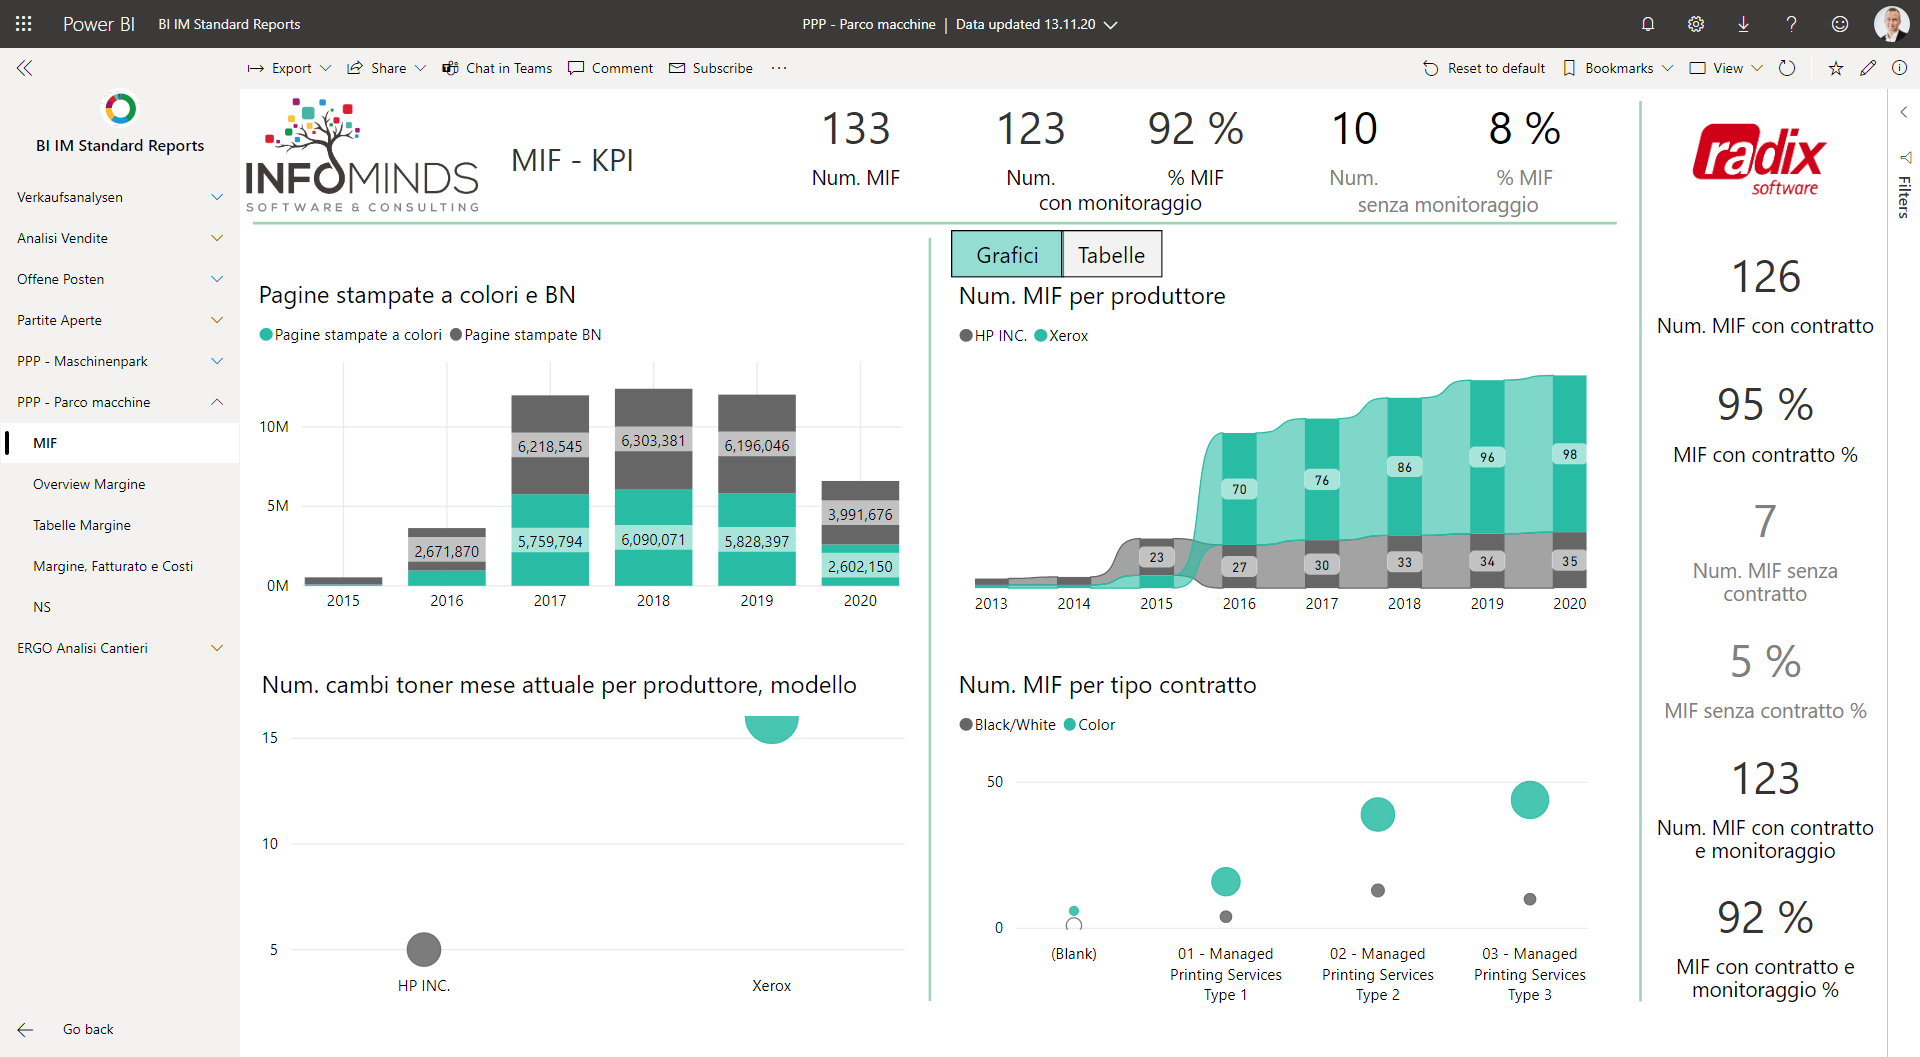Click the Chat in Teams icon

click(x=450, y=68)
